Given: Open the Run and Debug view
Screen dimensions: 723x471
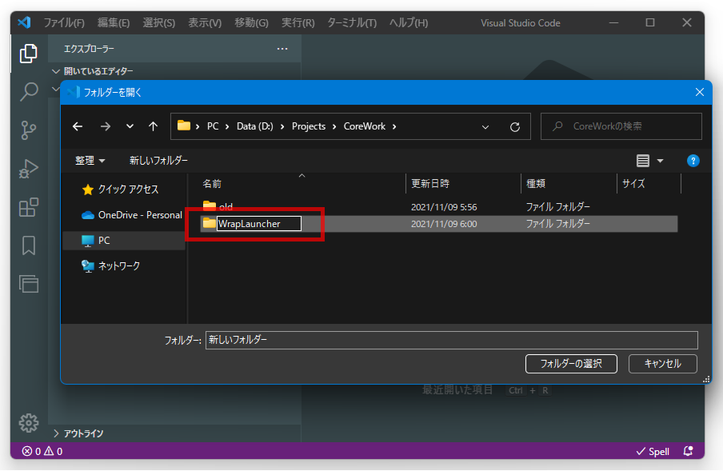Looking at the screenshot, I should (x=29, y=168).
